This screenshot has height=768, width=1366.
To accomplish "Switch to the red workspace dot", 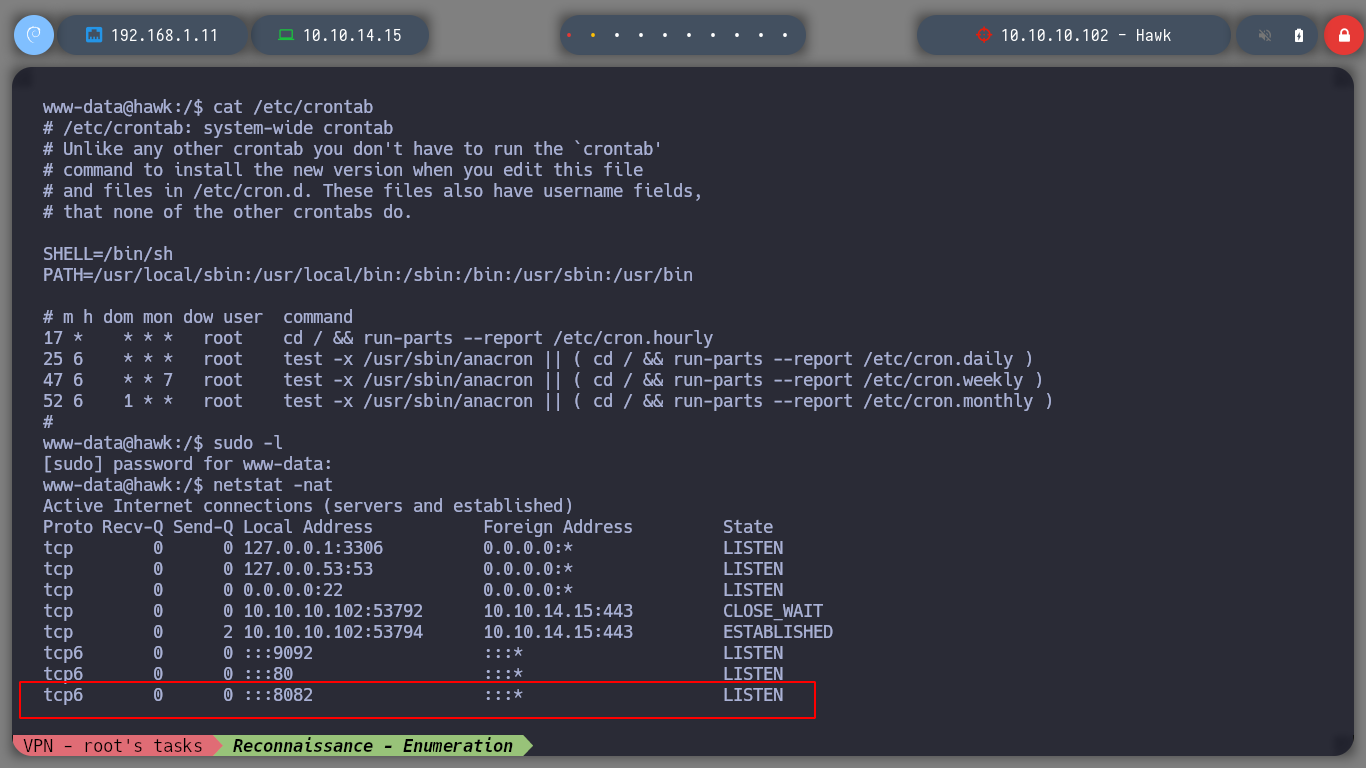I will [569, 35].
